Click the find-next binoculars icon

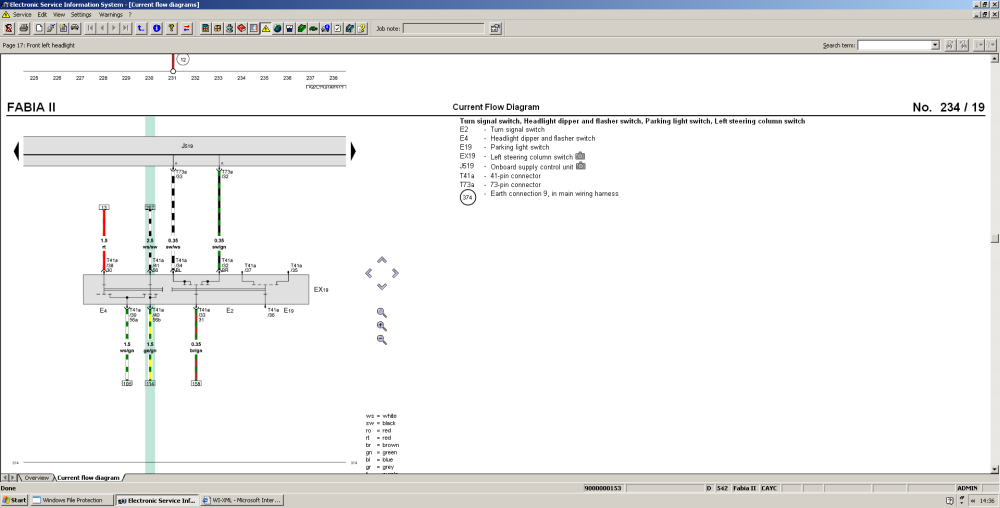[x=963, y=45]
